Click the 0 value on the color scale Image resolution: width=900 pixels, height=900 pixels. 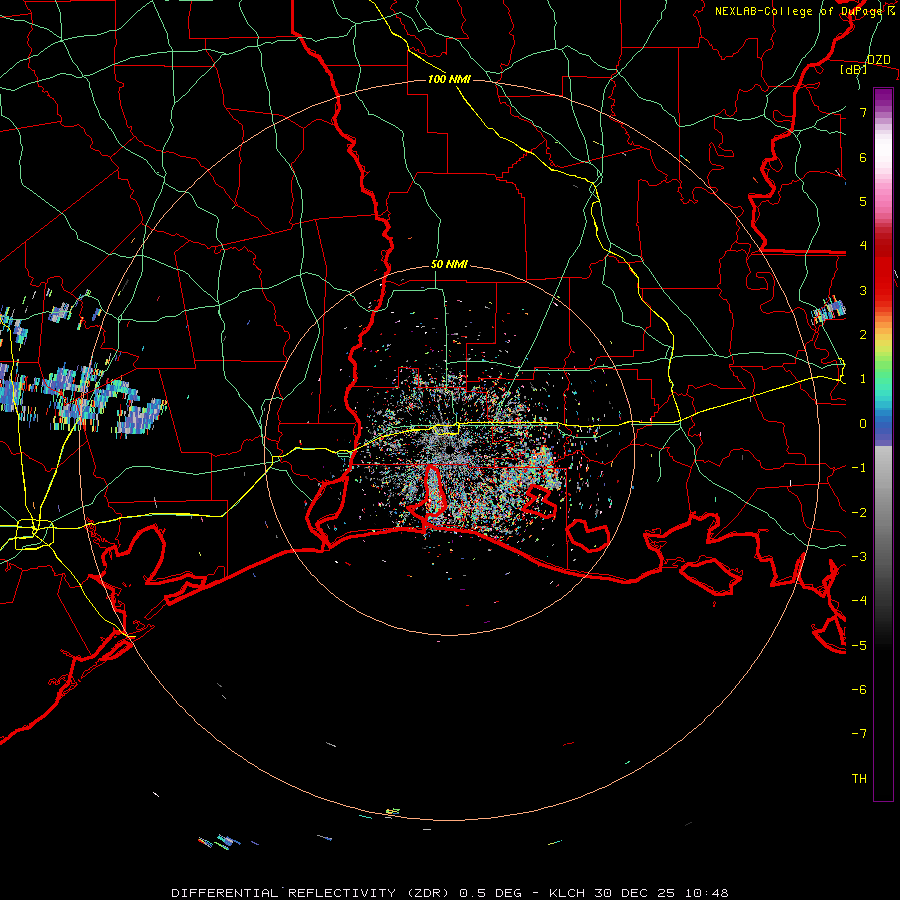863,424
